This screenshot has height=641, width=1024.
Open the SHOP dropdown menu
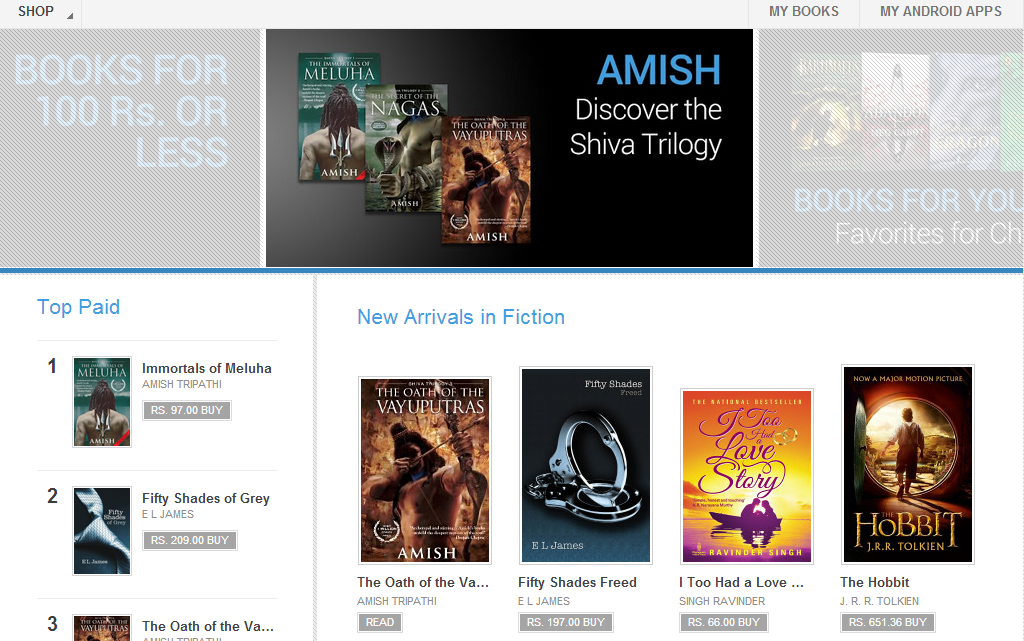40,12
